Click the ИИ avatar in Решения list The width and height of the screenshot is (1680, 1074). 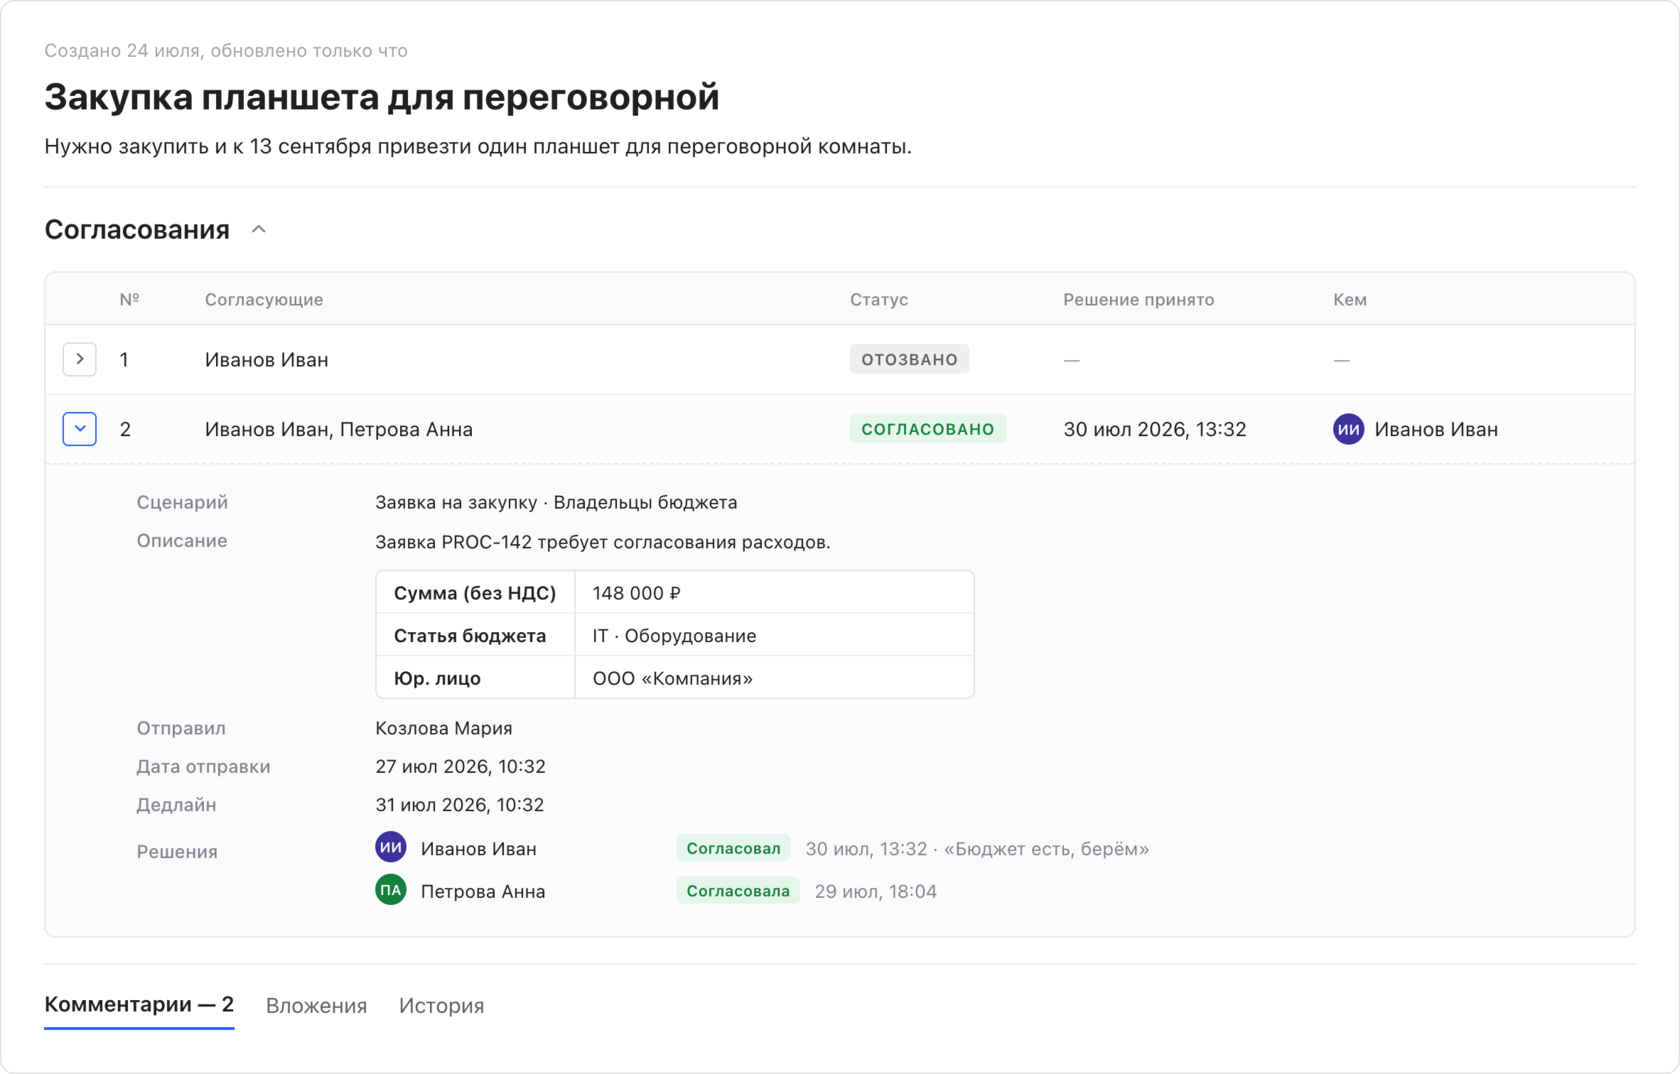click(391, 848)
